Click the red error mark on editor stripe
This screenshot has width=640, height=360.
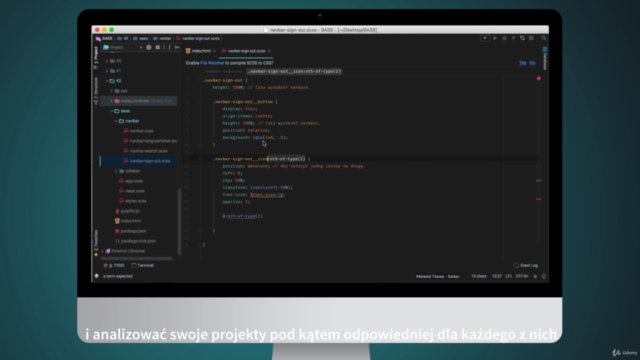point(539,199)
